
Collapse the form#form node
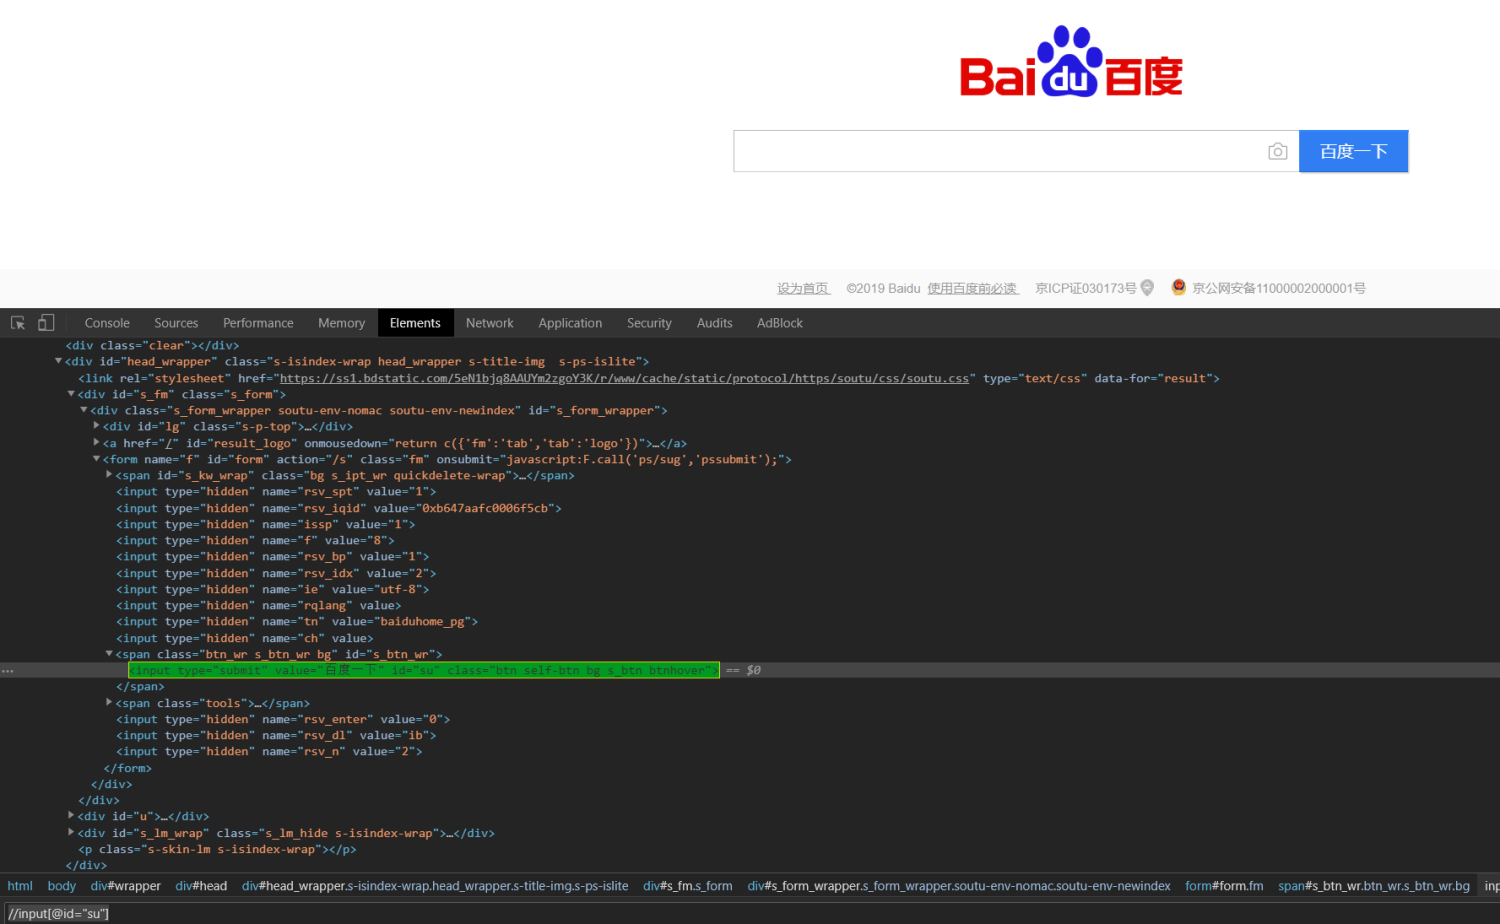click(x=96, y=459)
